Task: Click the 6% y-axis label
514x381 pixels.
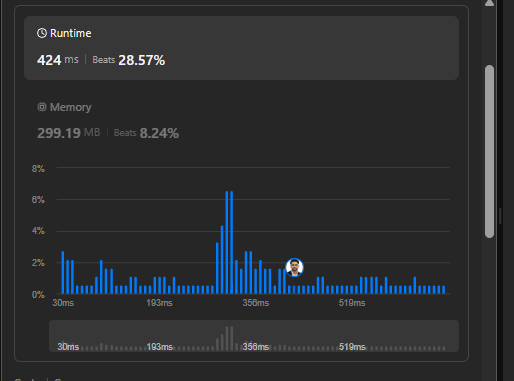Action: tap(38, 200)
